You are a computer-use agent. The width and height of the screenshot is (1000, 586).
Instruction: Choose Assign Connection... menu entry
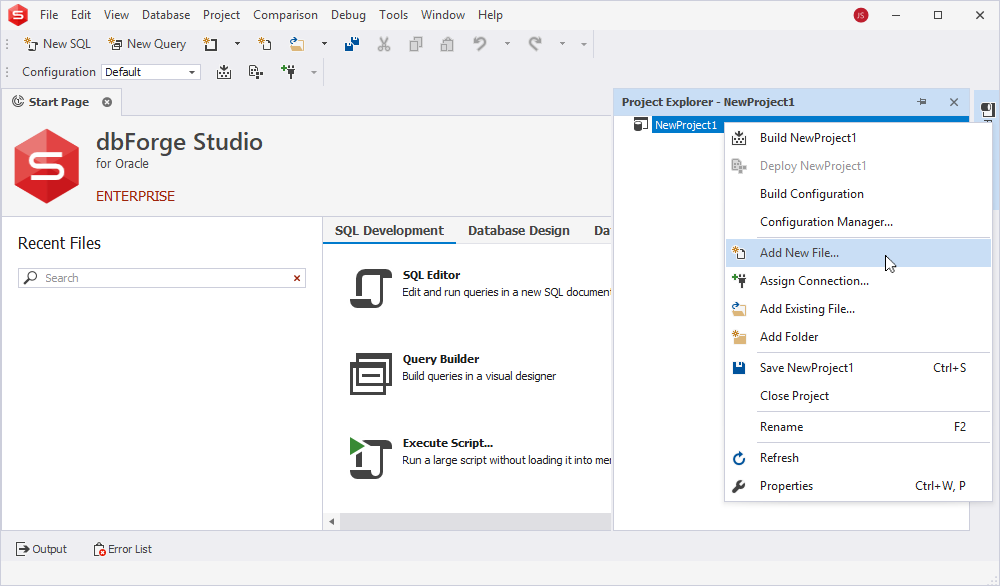[858, 281]
